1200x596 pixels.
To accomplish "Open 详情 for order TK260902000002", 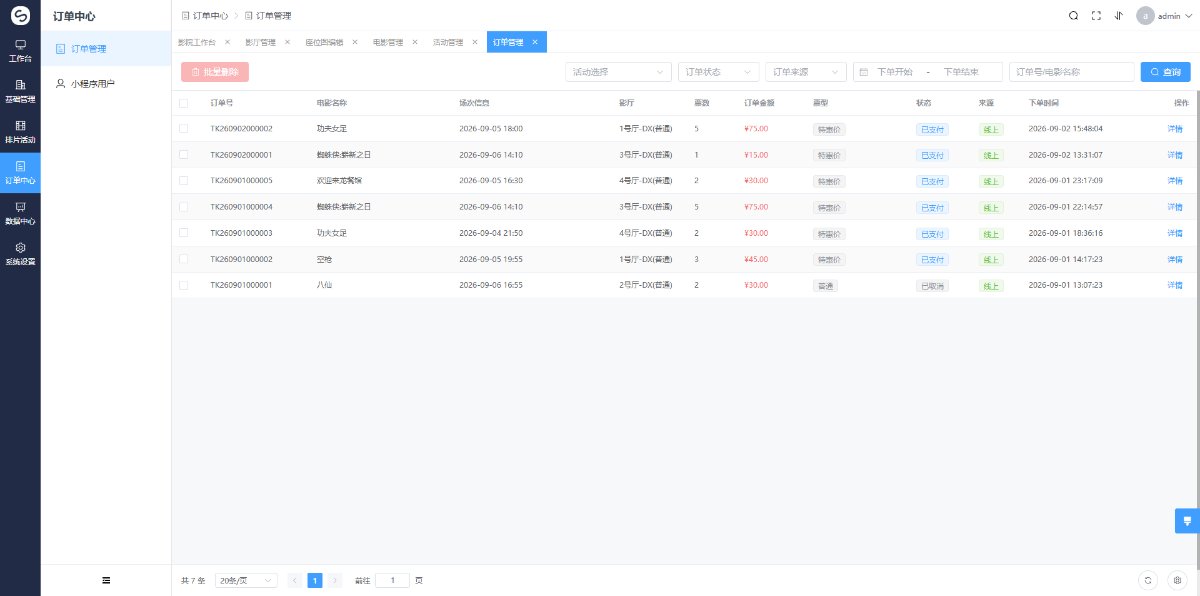I will (x=1175, y=128).
